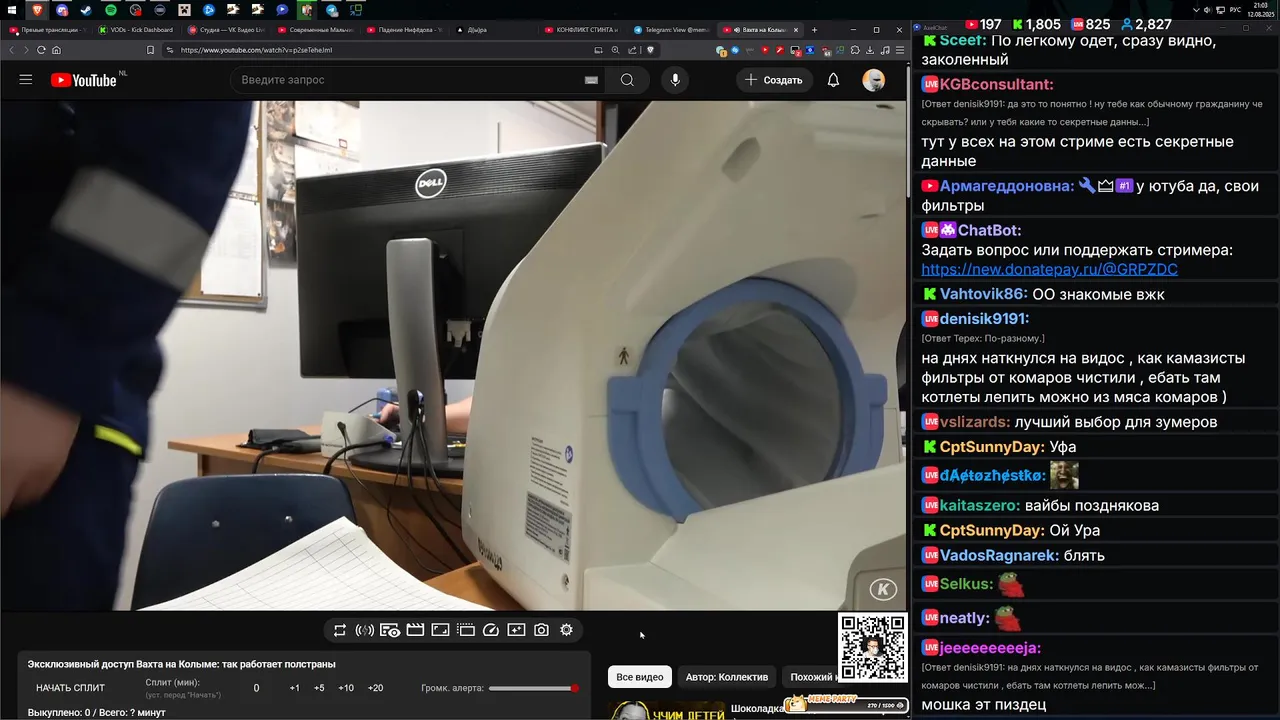Open browser main menu
The width and height of the screenshot is (1280, 720).
click(900, 50)
